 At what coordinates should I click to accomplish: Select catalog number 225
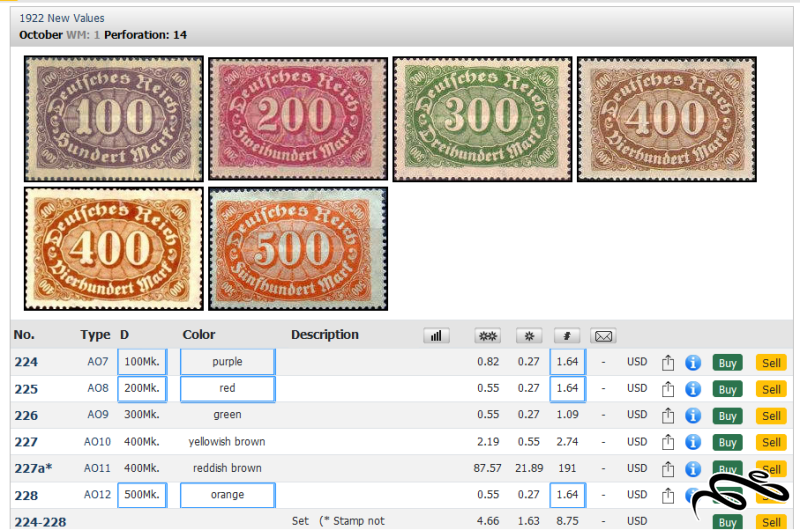pyautogui.click(x=26, y=389)
